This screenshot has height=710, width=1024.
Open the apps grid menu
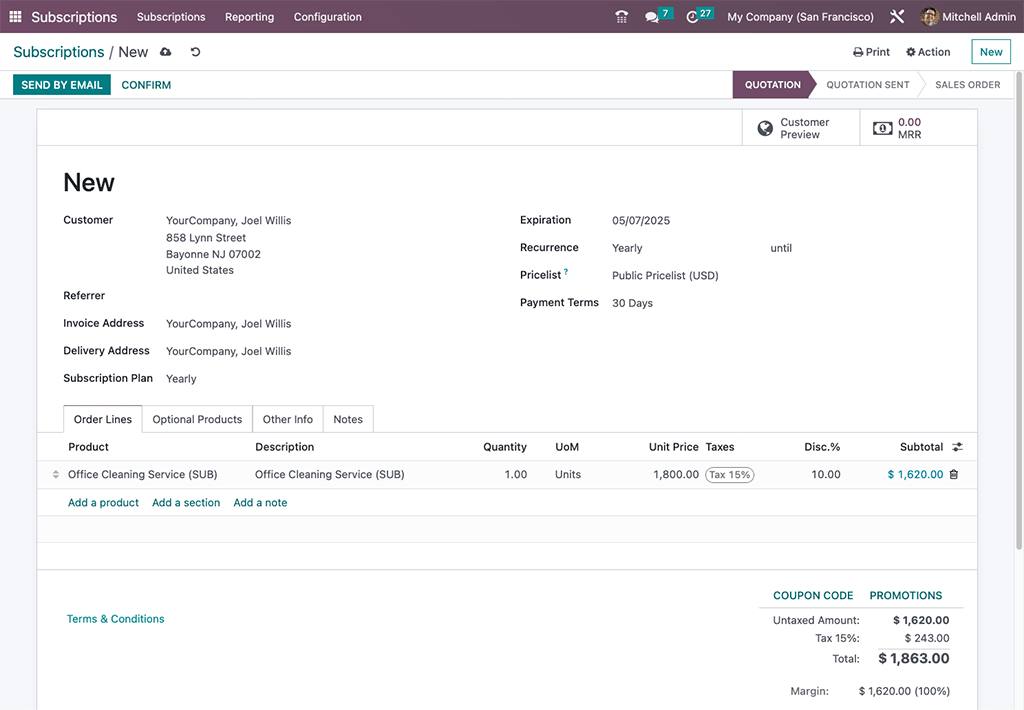click(x=15, y=16)
